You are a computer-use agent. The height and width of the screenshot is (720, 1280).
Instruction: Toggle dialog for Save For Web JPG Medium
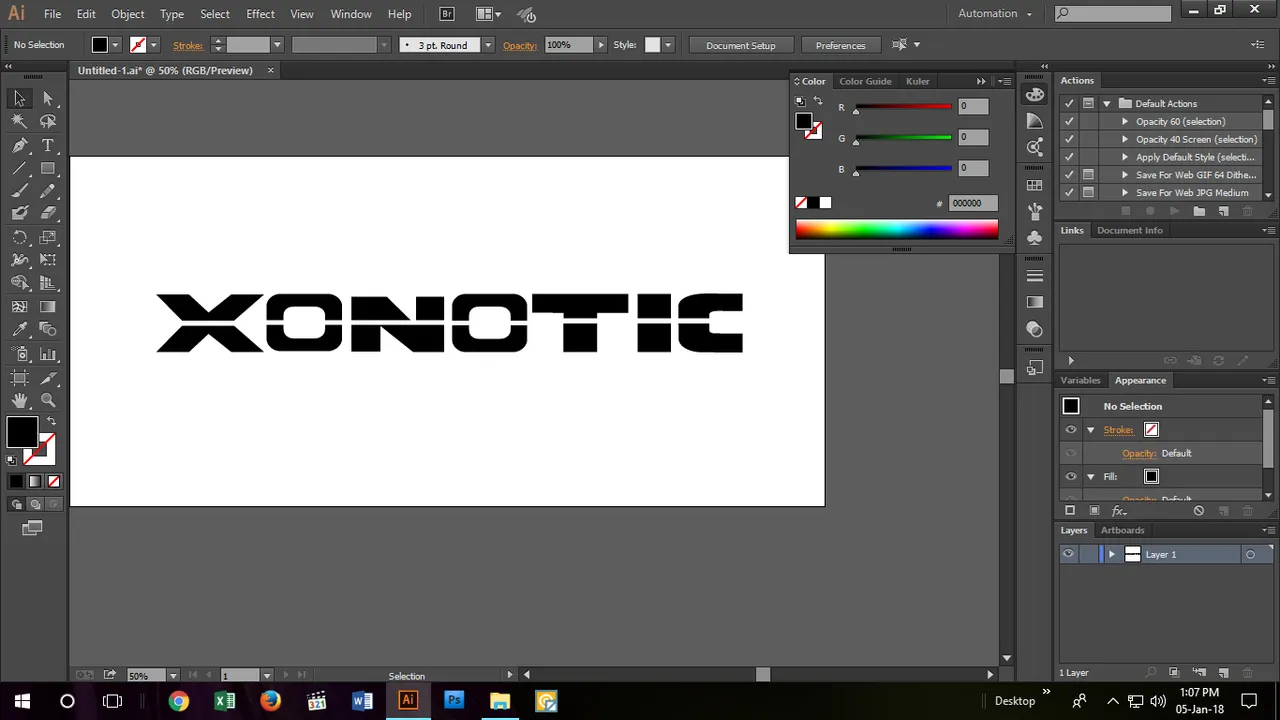click(x=1088, y=193)
